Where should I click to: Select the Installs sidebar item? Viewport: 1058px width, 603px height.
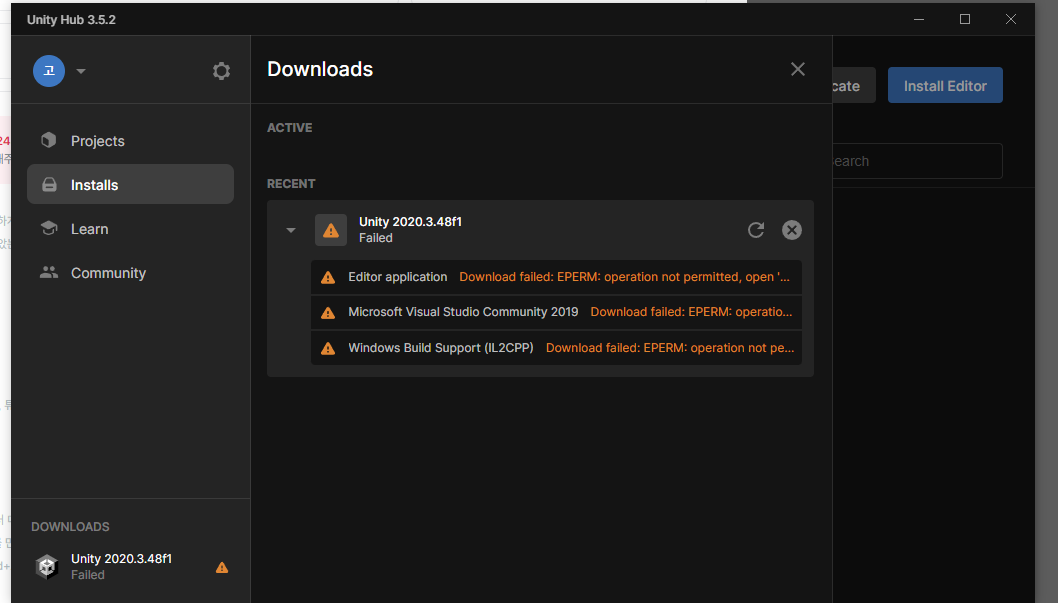[130, 184]
